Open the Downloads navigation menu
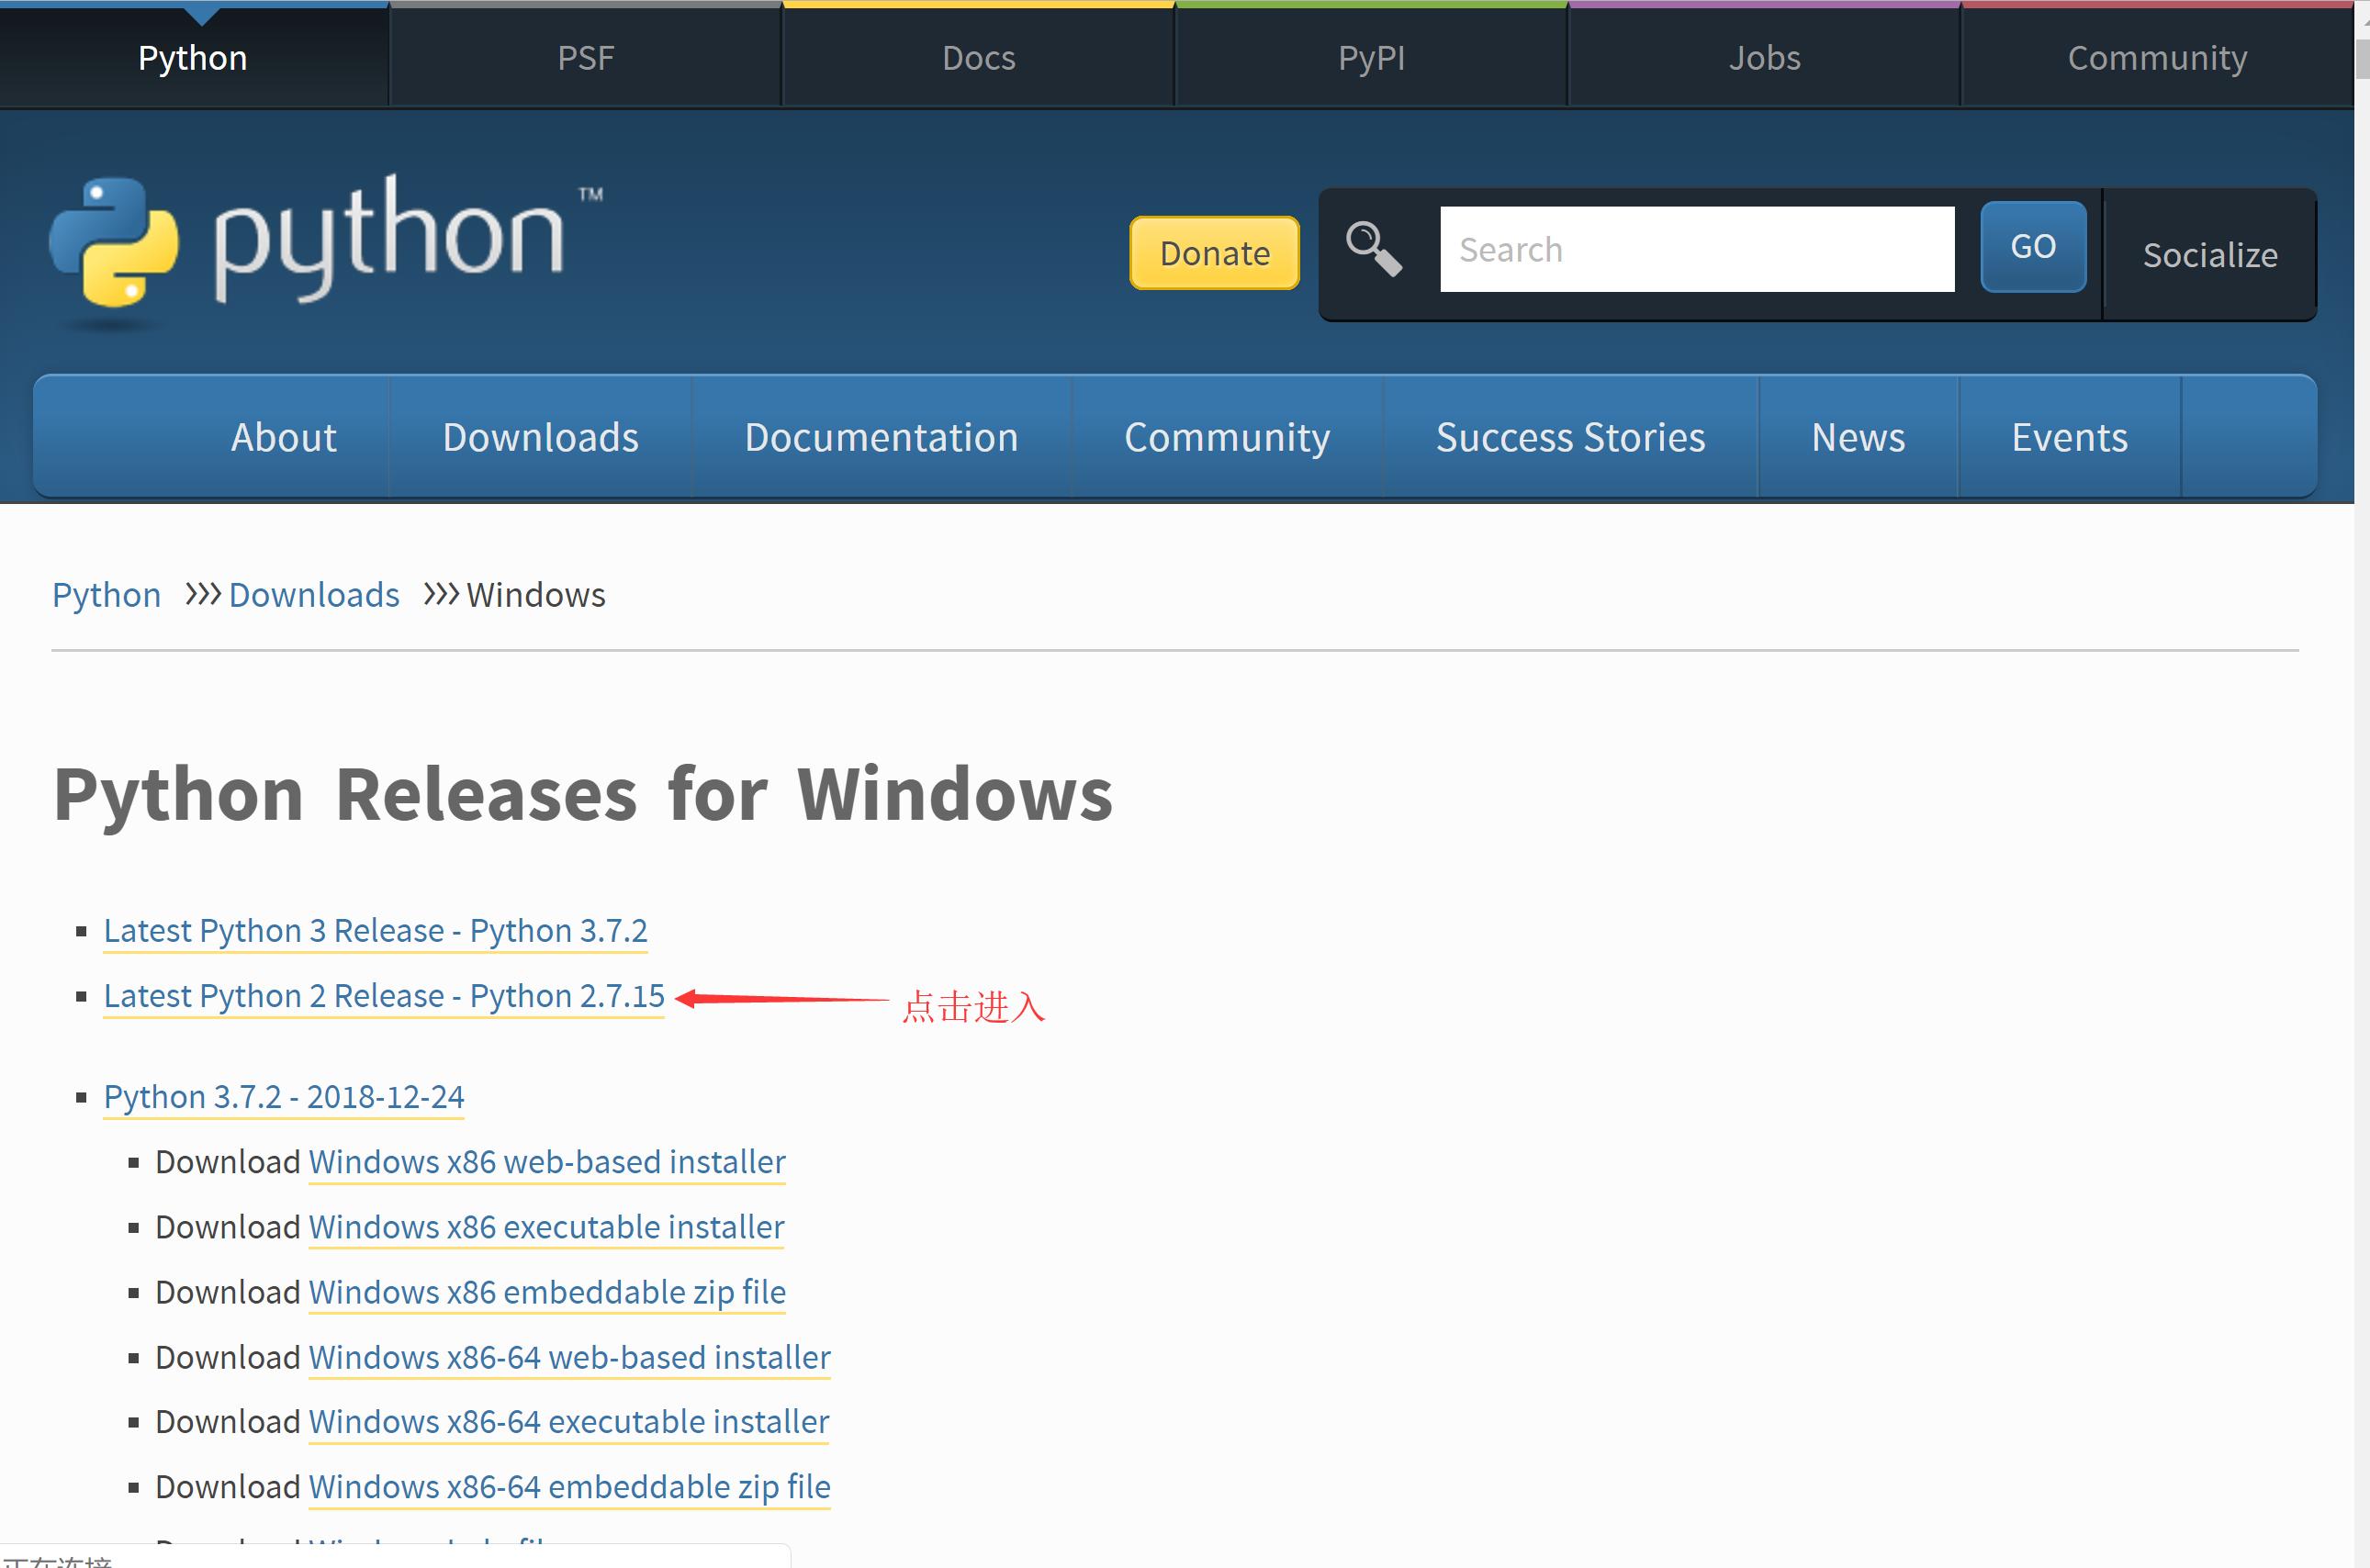Screen dimensions: 2370x1568 540,437
